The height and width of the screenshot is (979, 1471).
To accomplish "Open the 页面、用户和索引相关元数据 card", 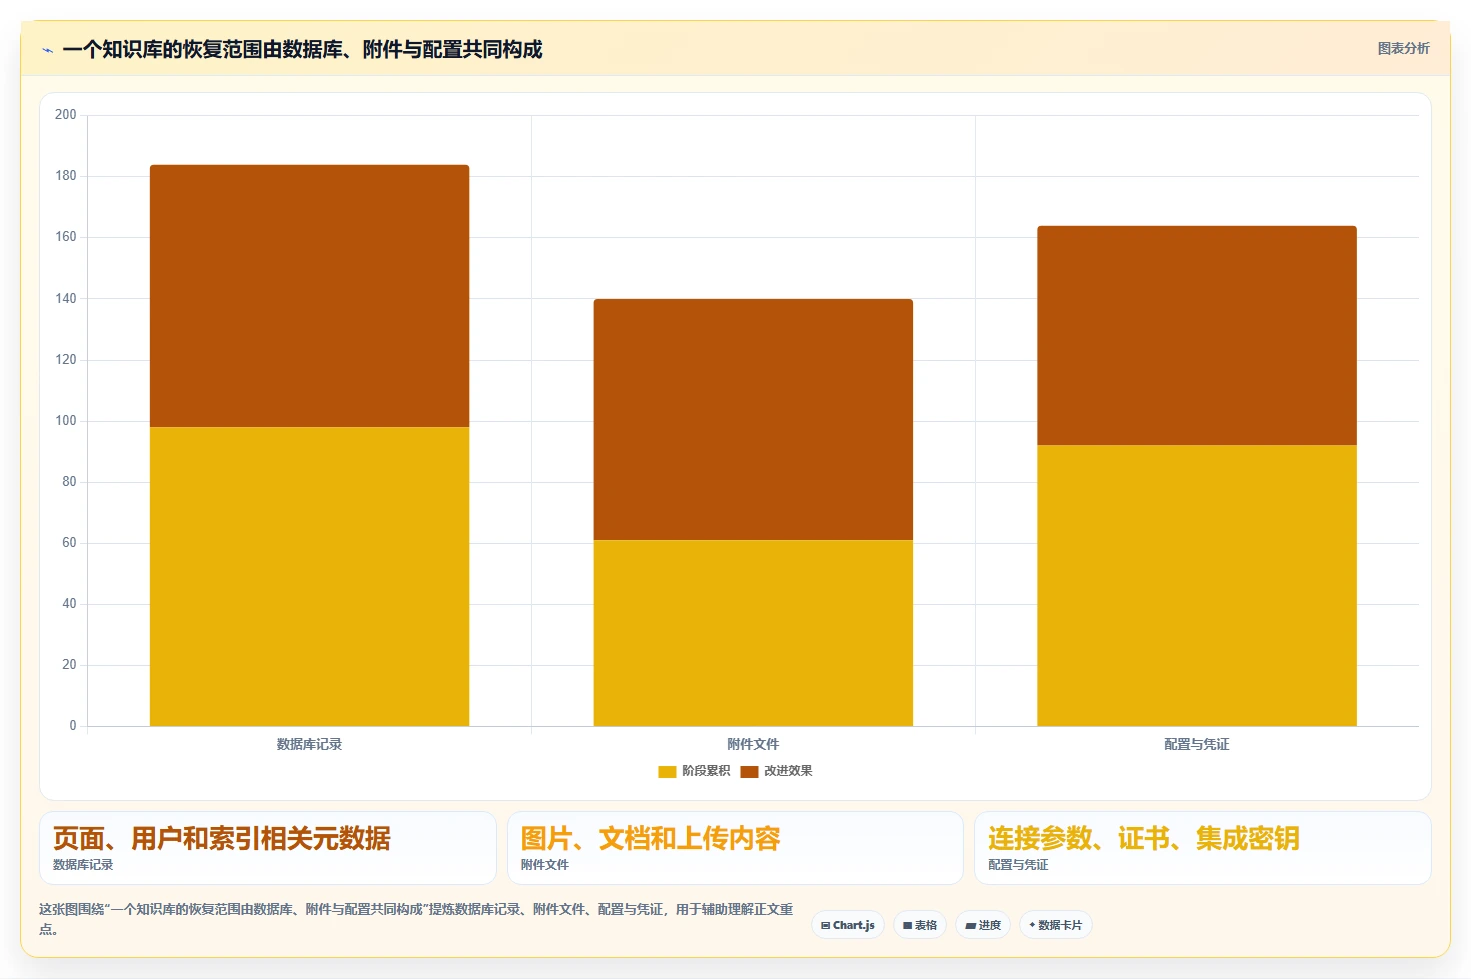I will pyautogui.click(x=267, y=848).
